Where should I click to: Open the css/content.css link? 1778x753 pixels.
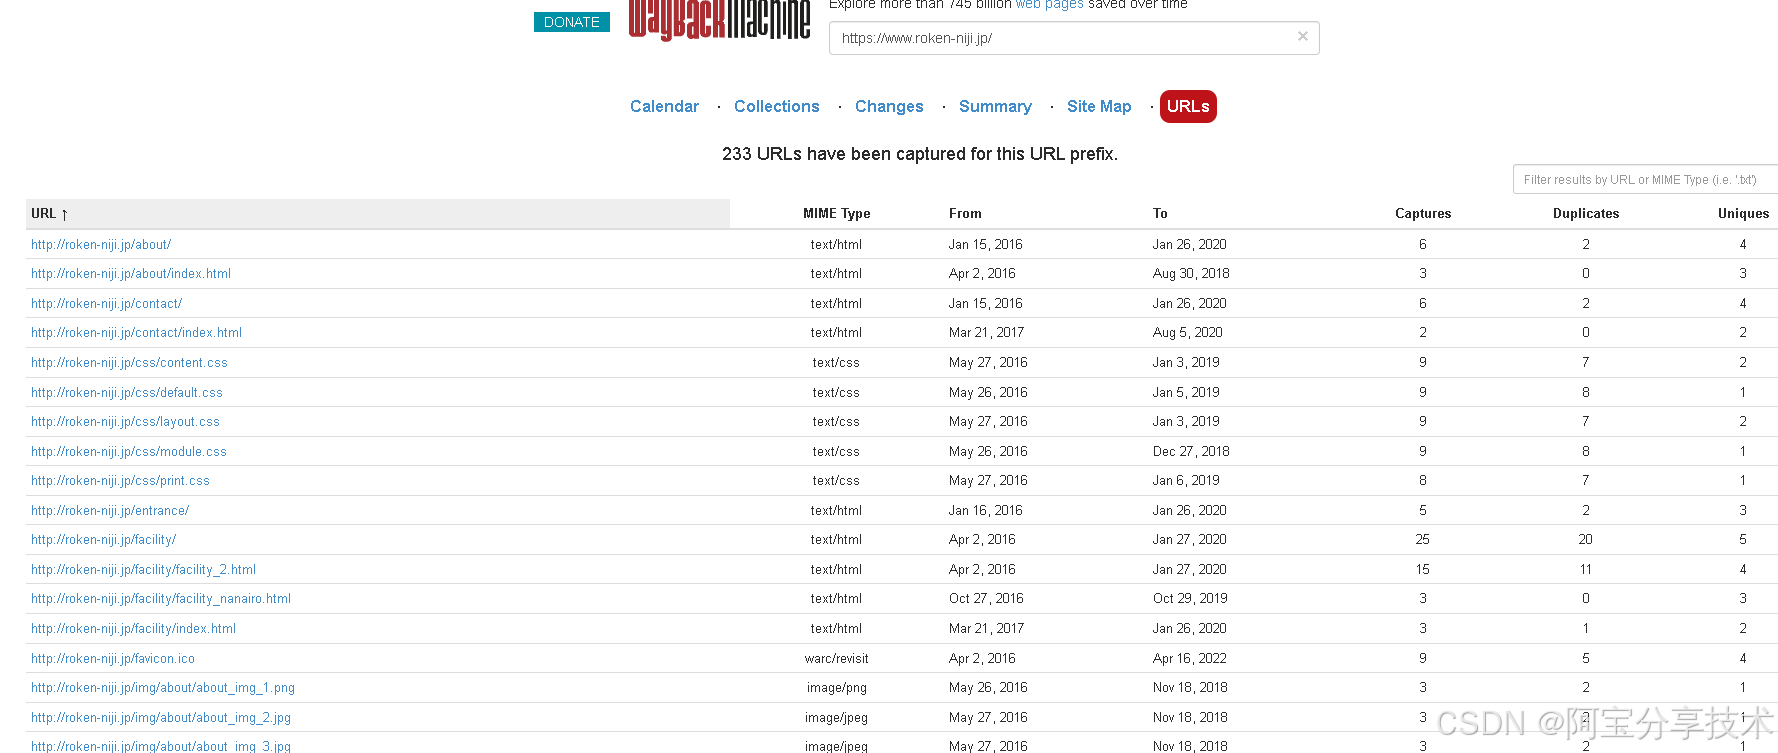pyautogui.click(x=129, y=362)
